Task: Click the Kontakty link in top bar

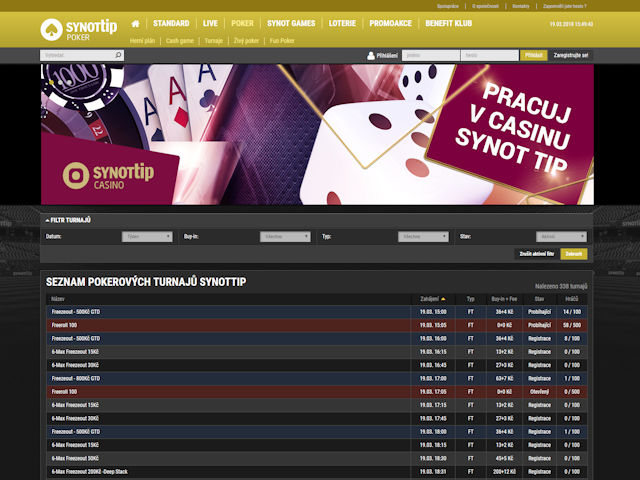Action: click(521, 6)
